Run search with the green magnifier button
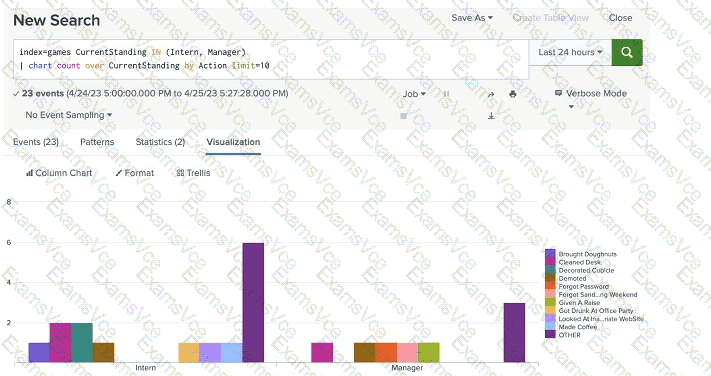This screenshot has height=376, width=711. point(627,52)
